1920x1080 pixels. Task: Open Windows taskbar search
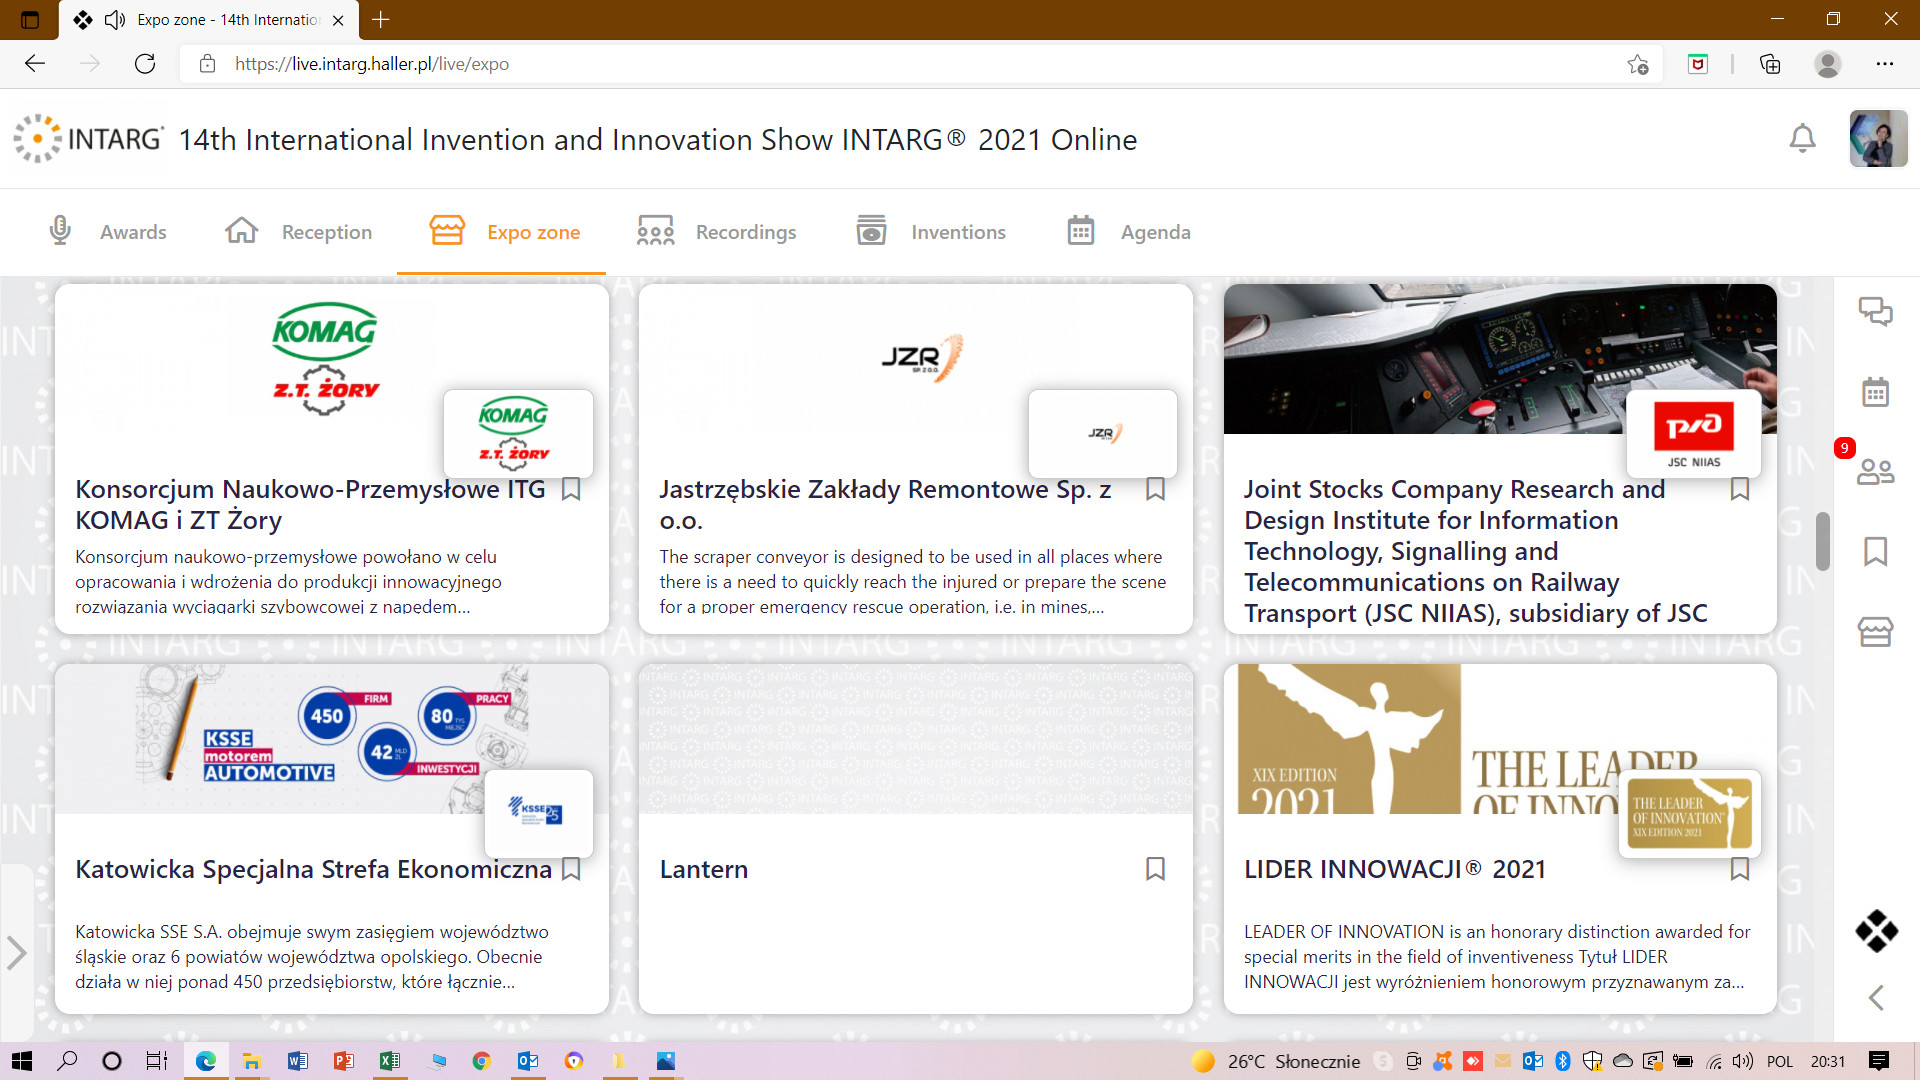(67, 1061)
